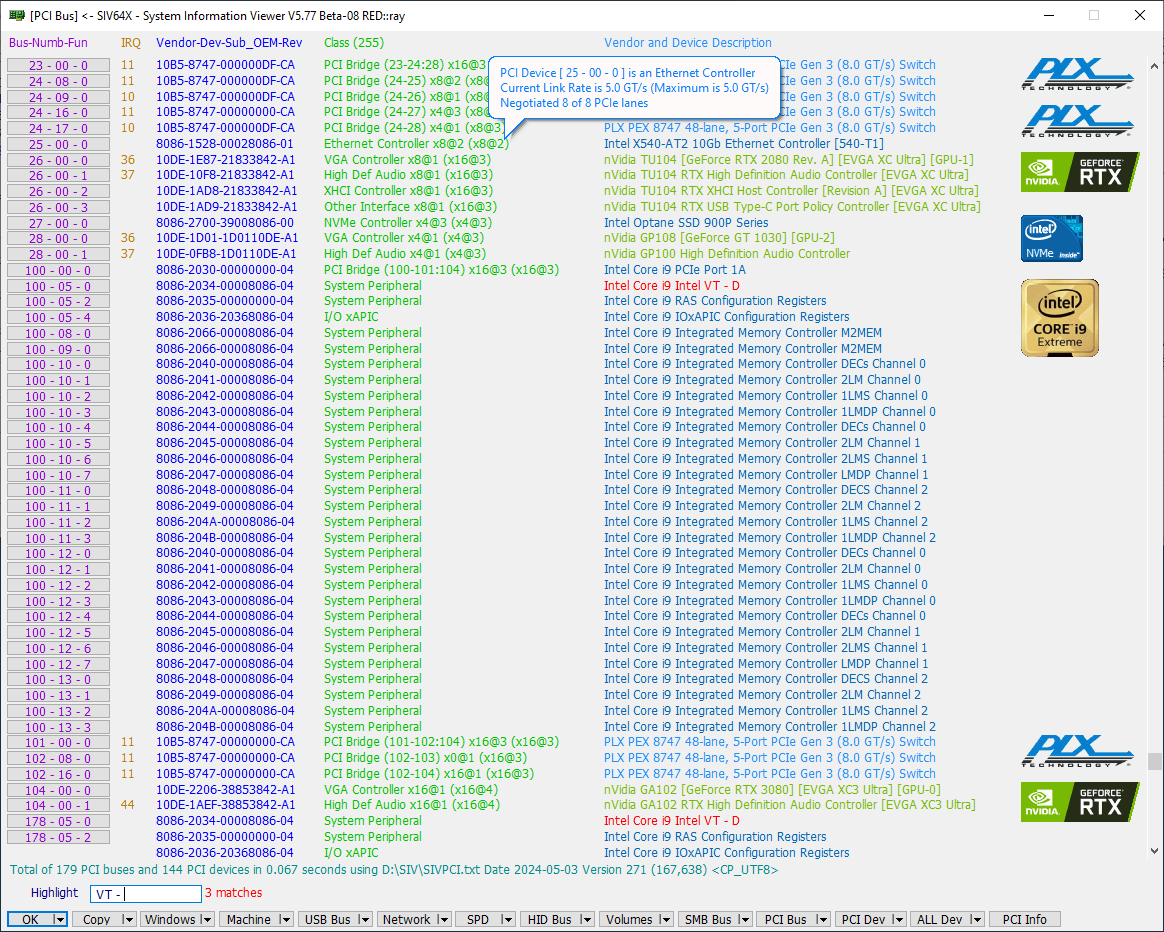This screenshot has height=932, width=1164.
Task: Click the Highlight text input field
Action: pos(144,894)
